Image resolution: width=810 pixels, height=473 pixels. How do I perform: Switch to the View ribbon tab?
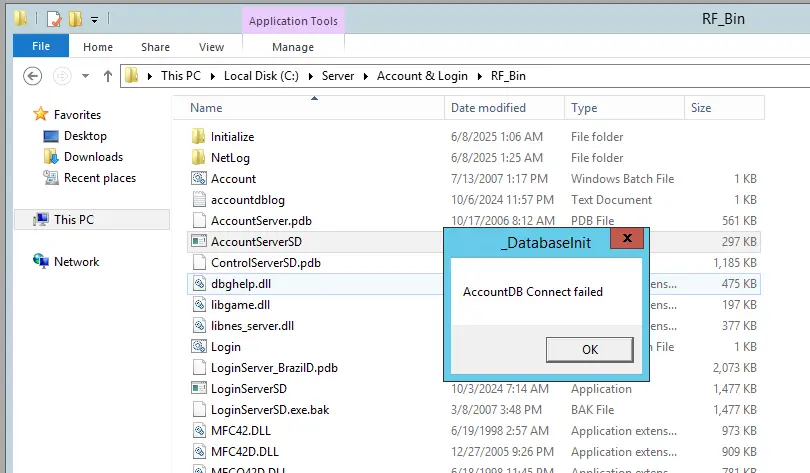(x=211, y=47)
